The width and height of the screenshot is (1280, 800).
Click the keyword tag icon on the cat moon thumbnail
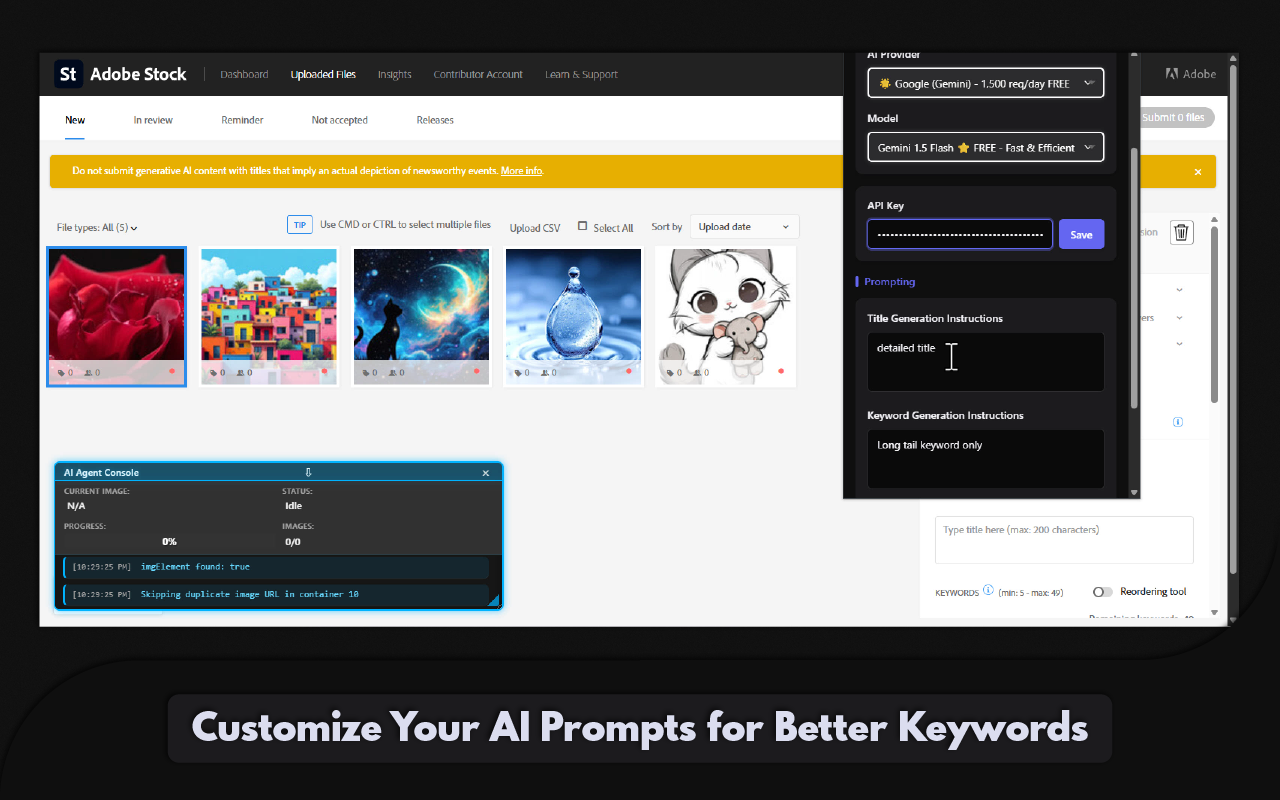coord(365,373)
